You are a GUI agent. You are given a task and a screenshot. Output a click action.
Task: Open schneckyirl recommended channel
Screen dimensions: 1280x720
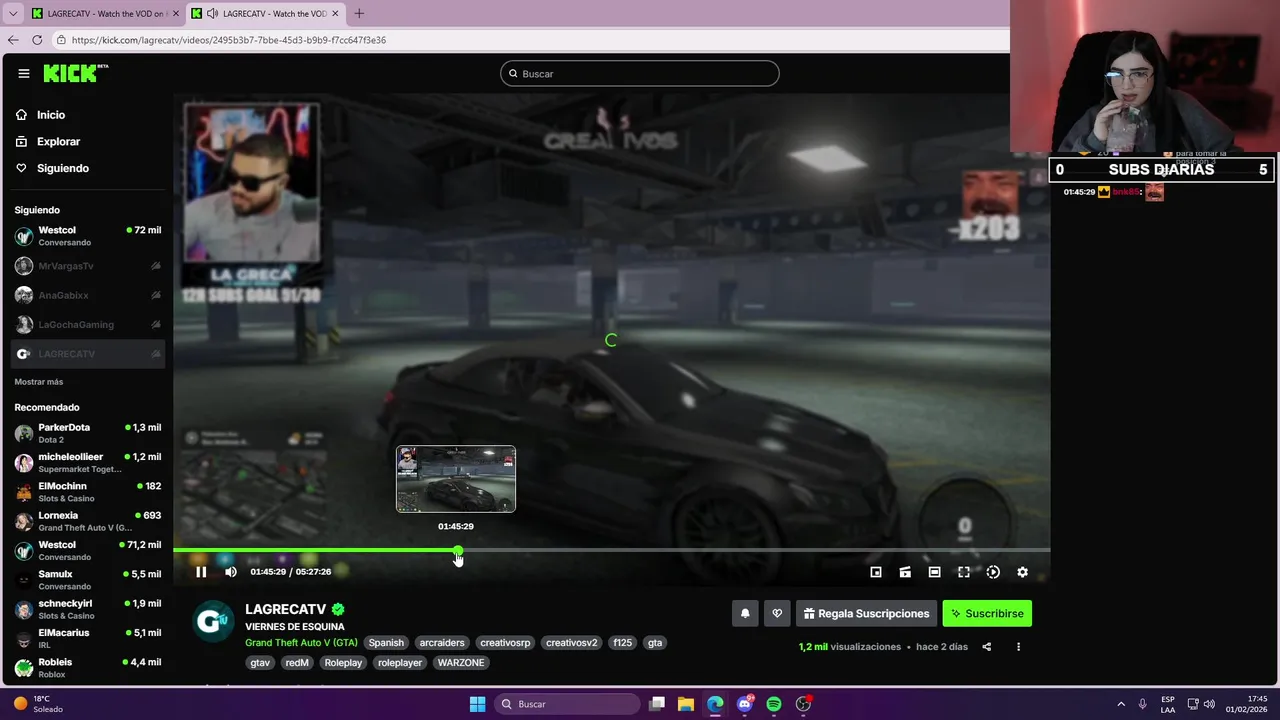(88, 609)
